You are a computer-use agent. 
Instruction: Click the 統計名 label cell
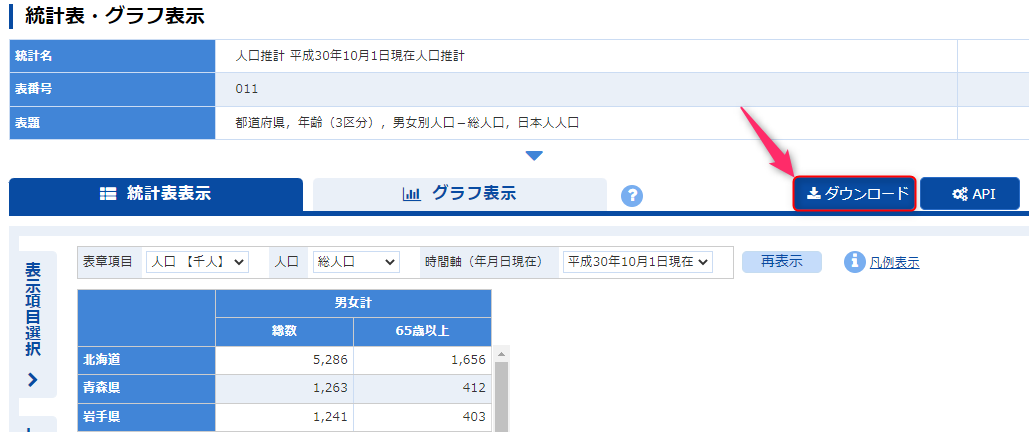[112, 56]
